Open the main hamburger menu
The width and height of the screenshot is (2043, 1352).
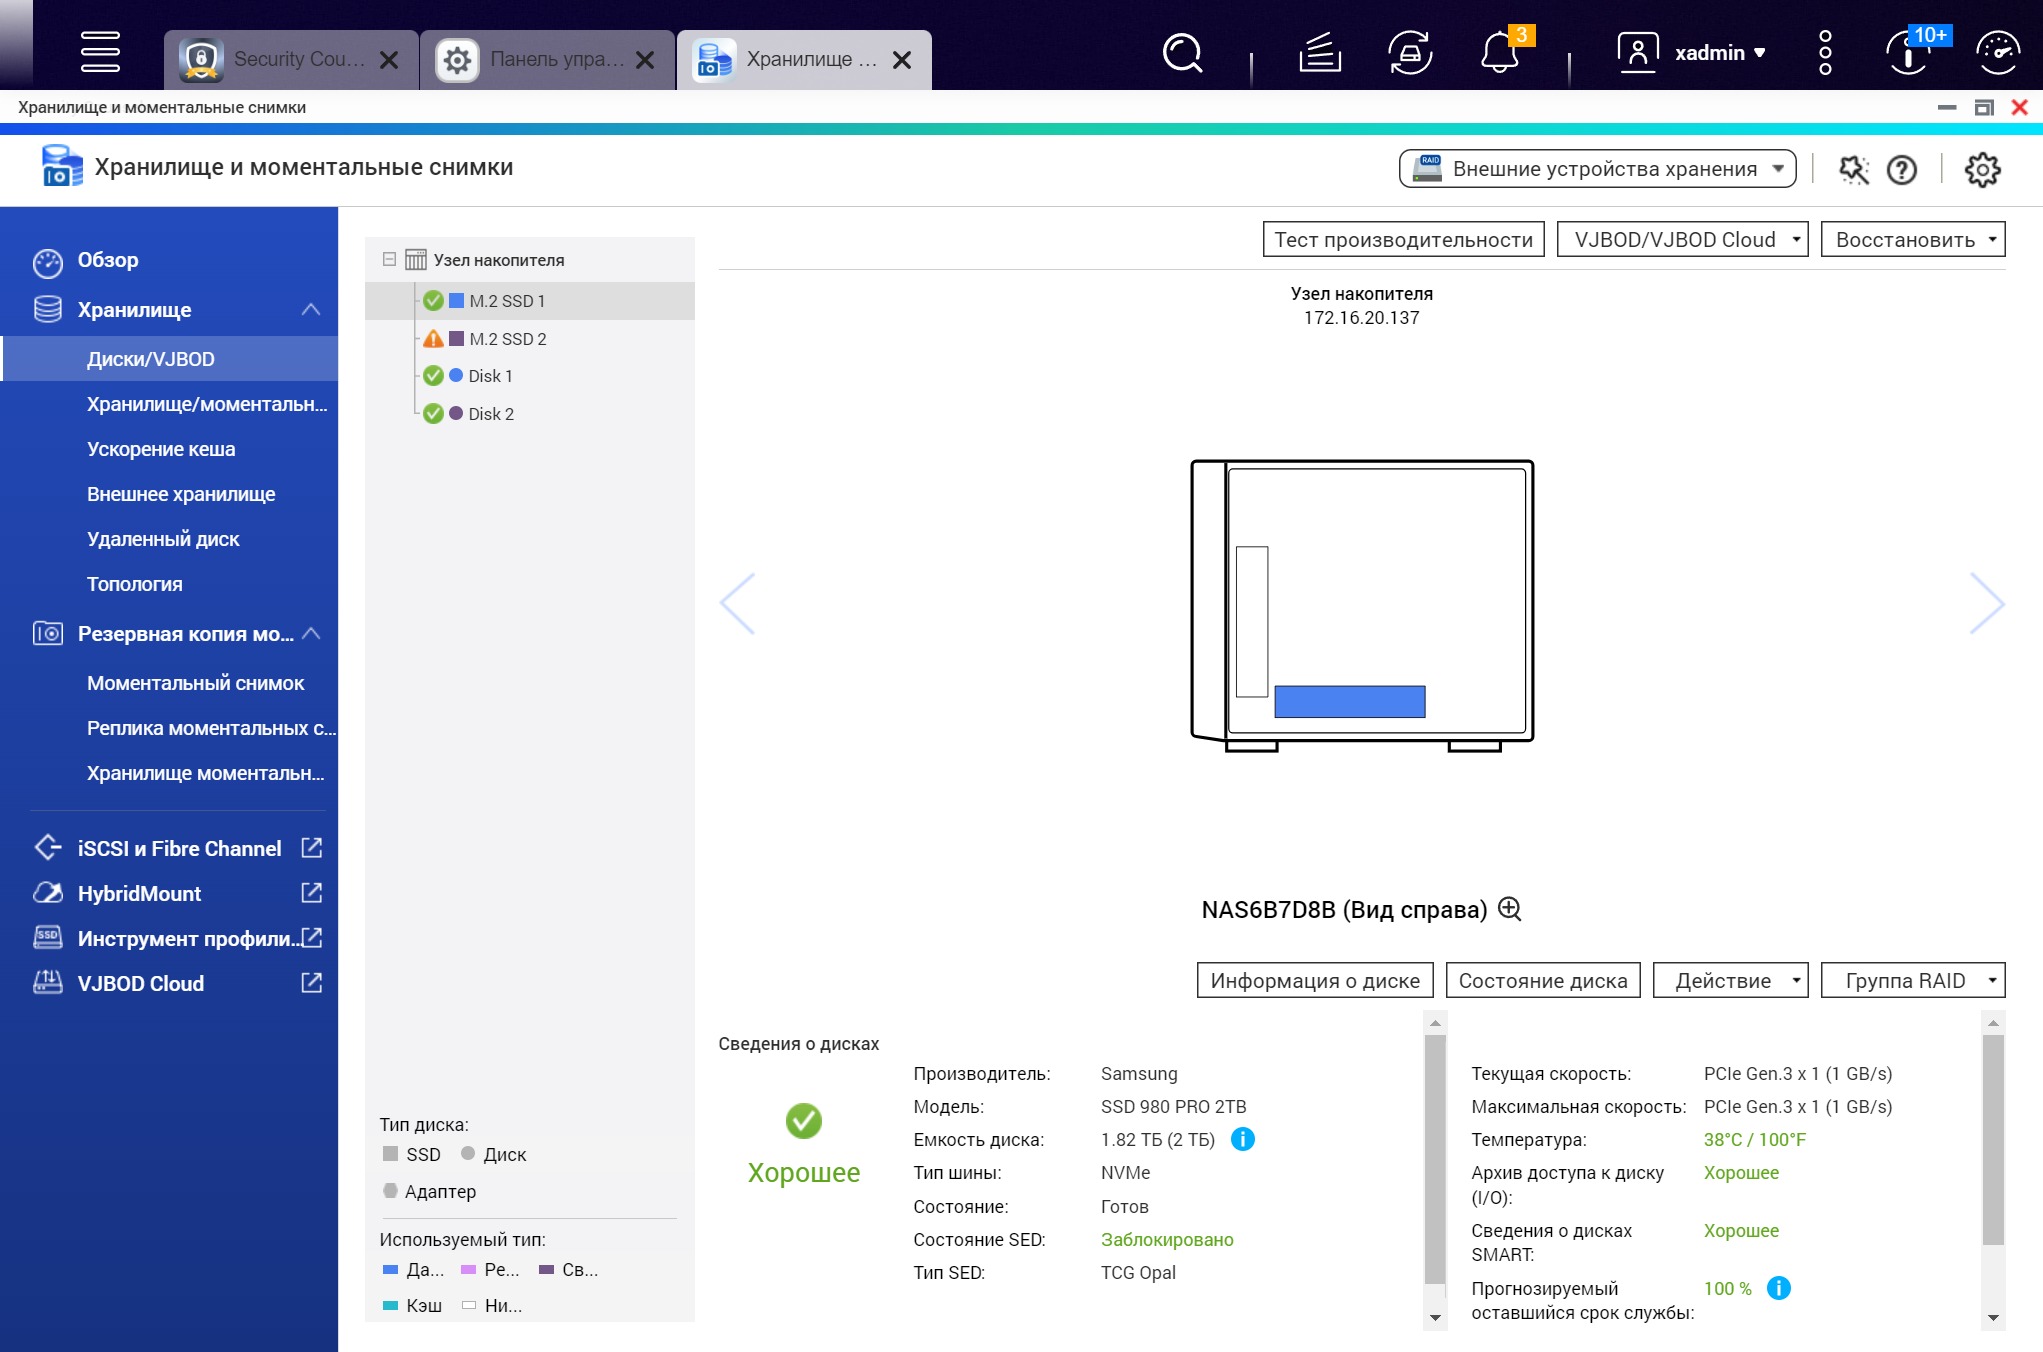(x=100, y=52)
